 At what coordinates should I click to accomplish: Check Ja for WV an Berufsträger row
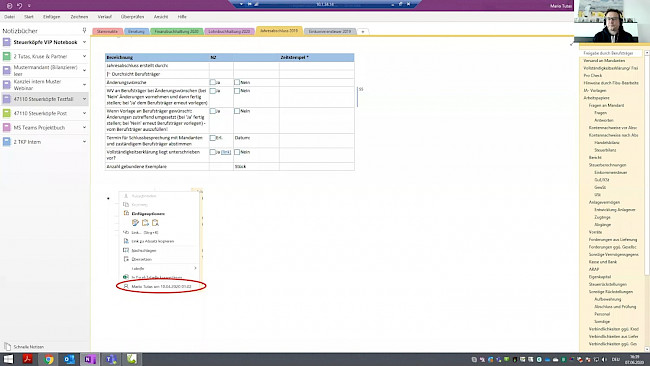click(x=213, y=91)
